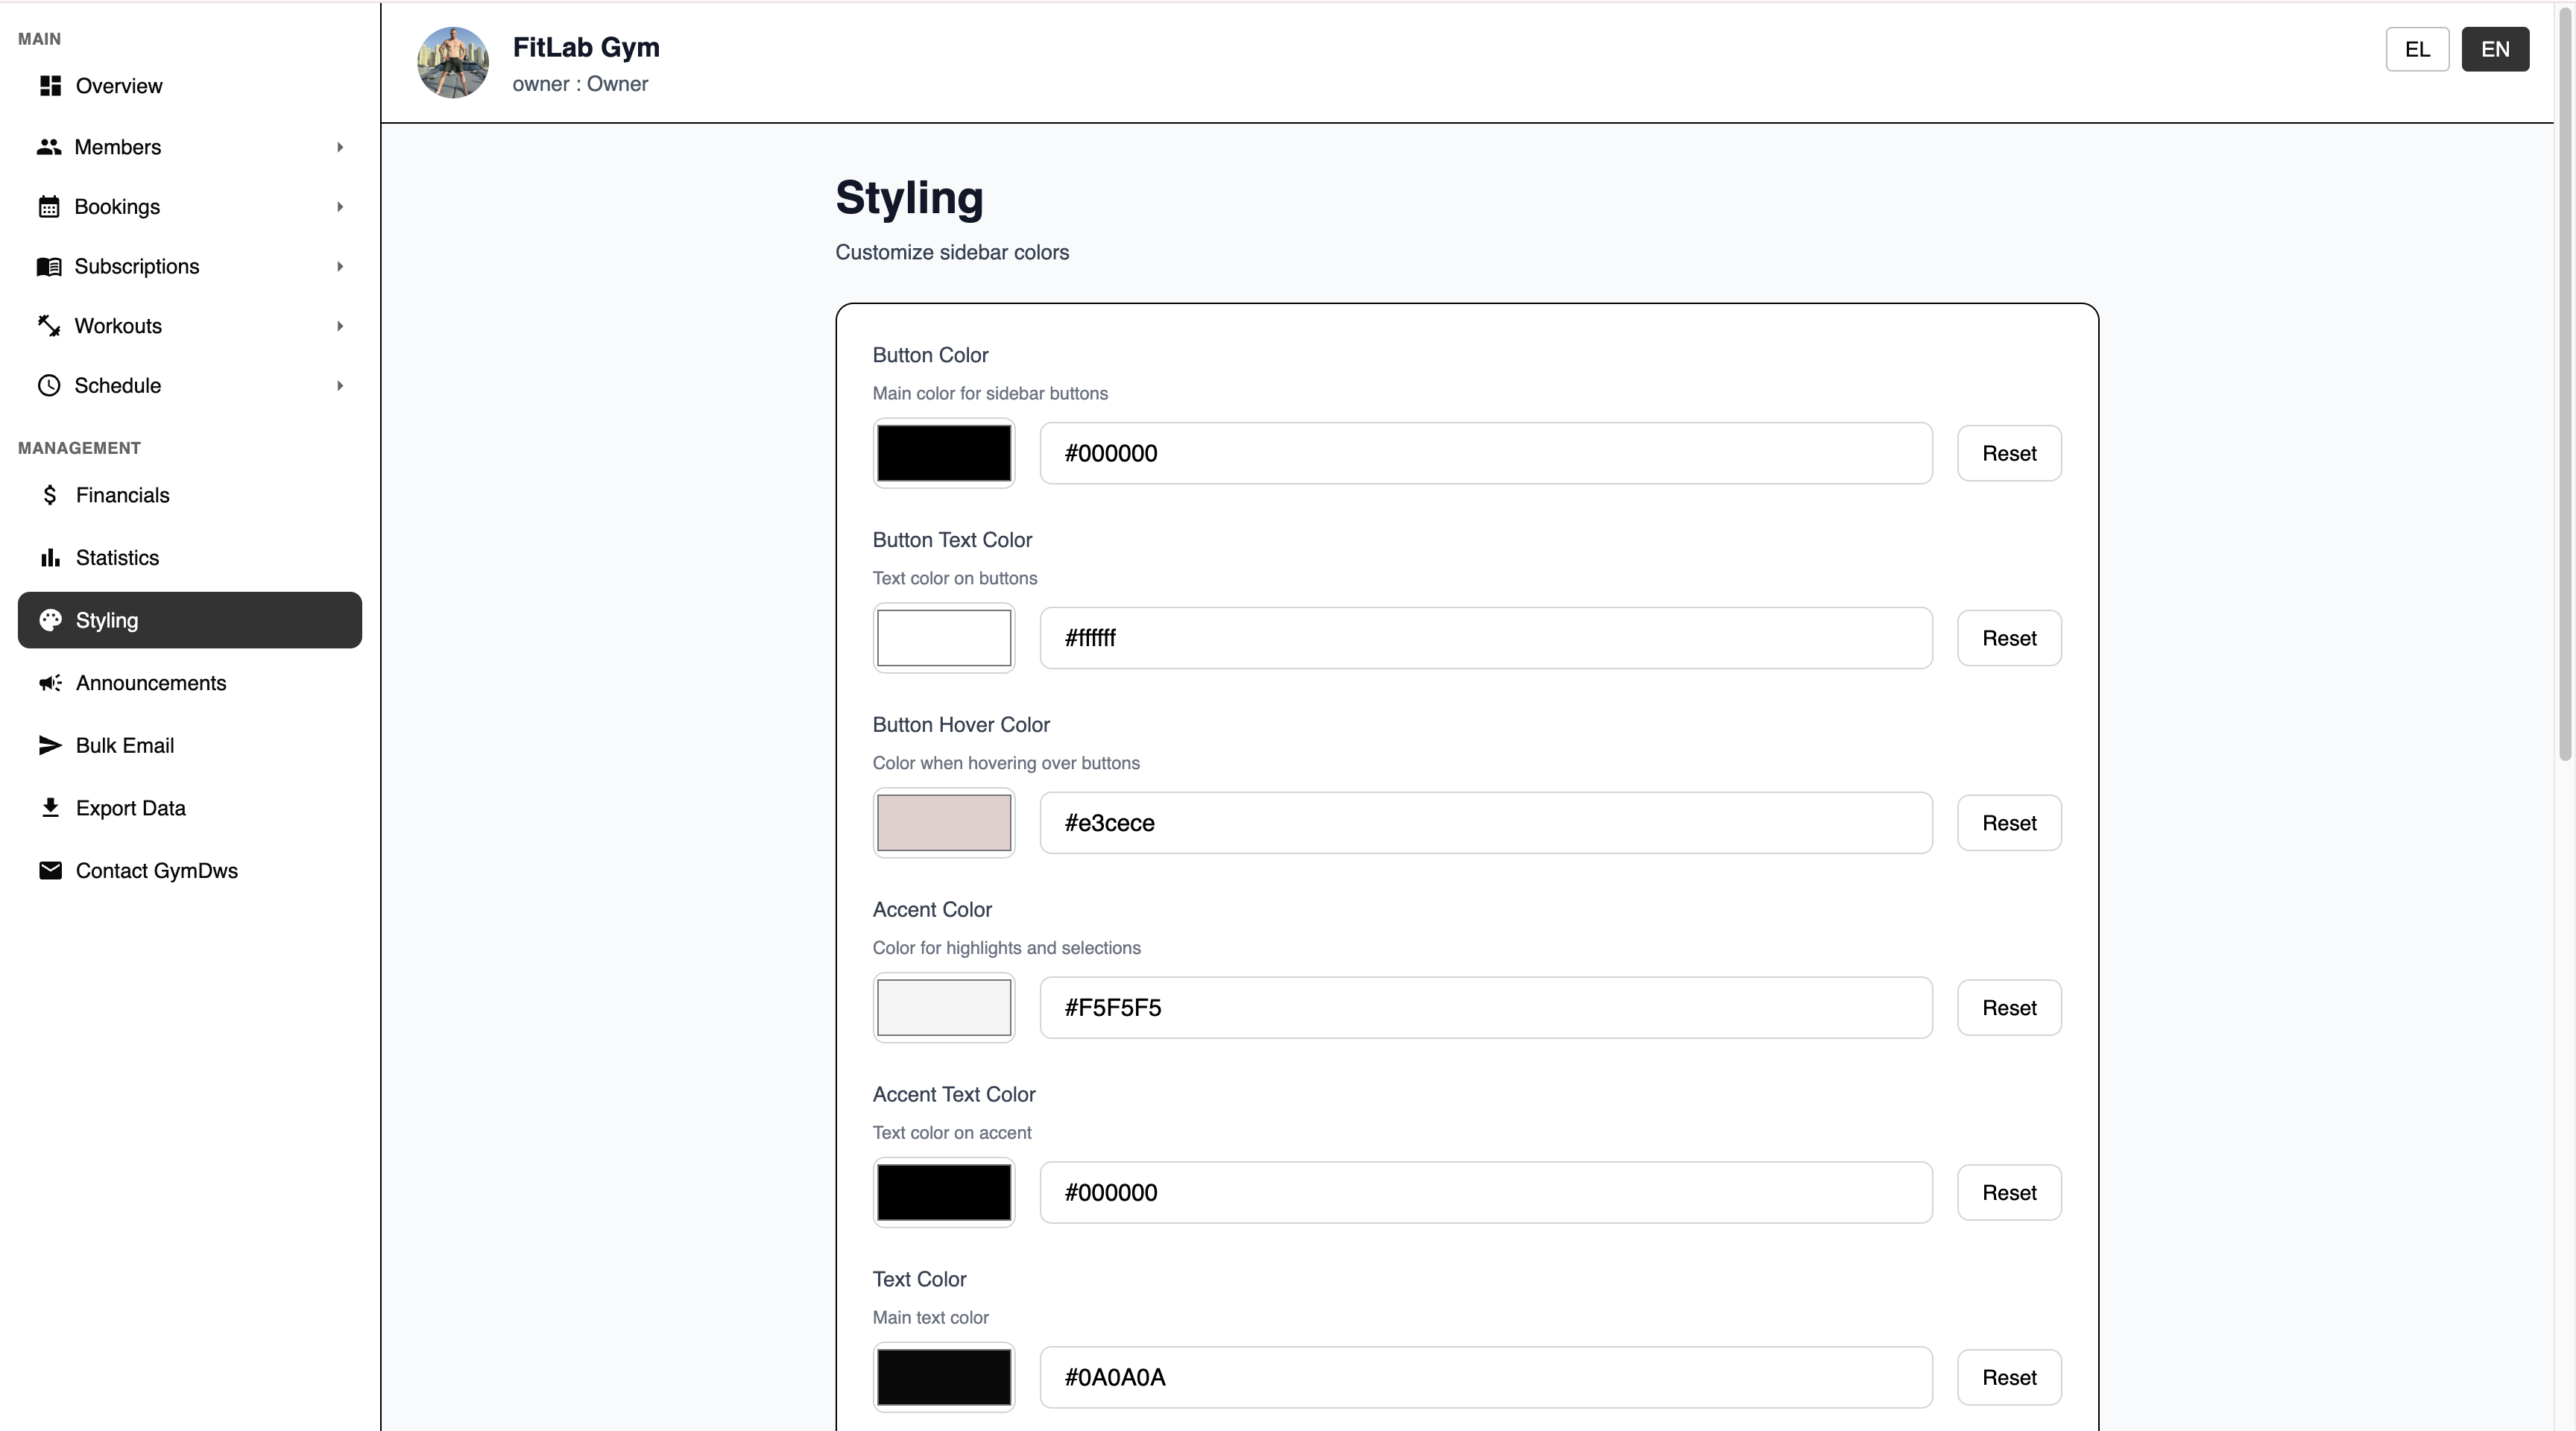Screen dimensions: 2576x1431
Task: Click the FitLab Gym title text
Action: tap(586, 47)
